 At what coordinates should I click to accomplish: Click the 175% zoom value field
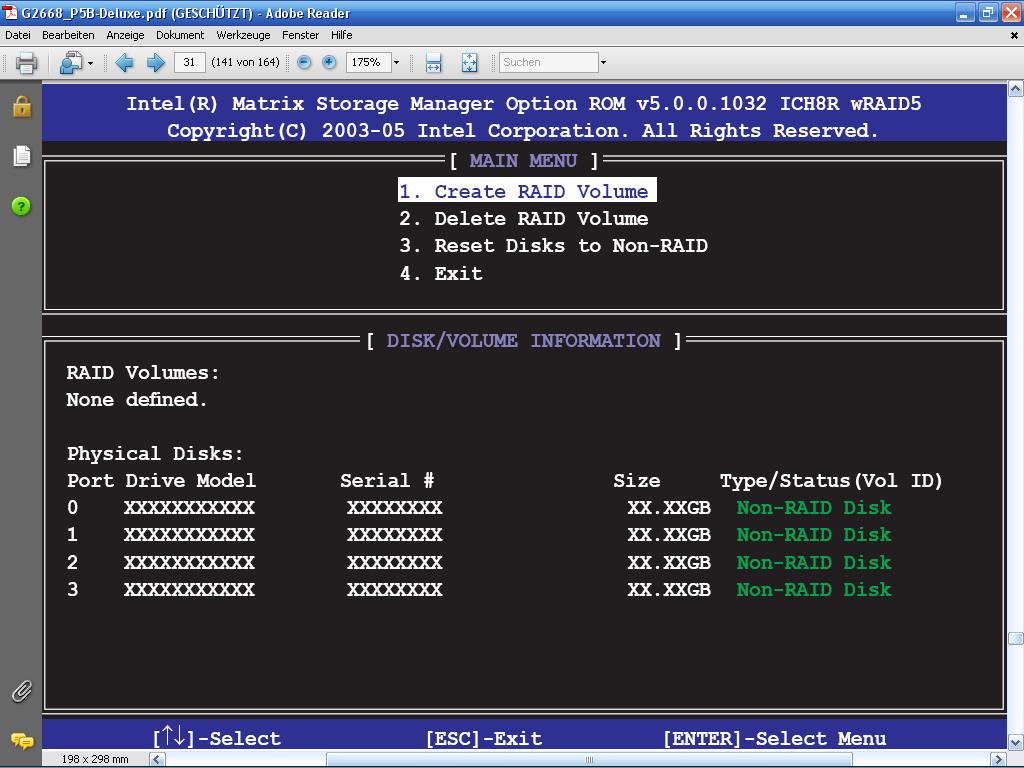point(368,63)
